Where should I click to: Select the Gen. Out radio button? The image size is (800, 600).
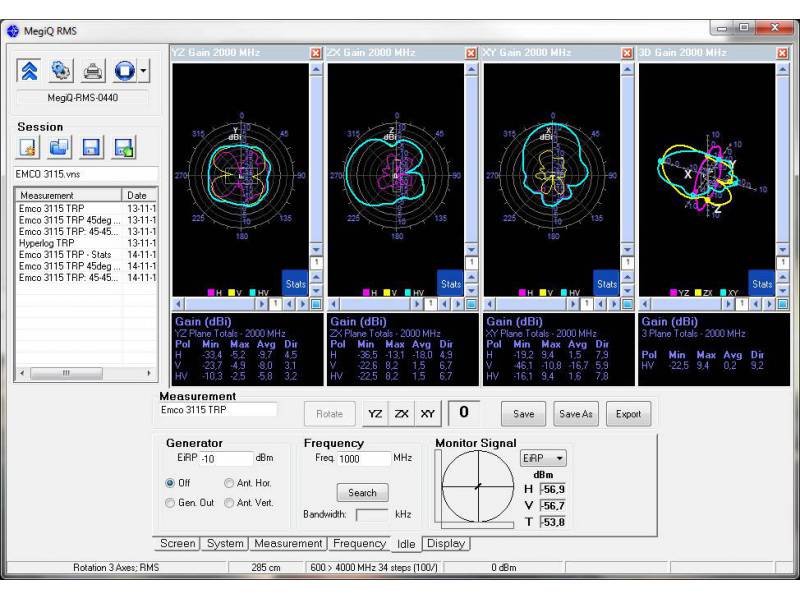tap(170, 502)
